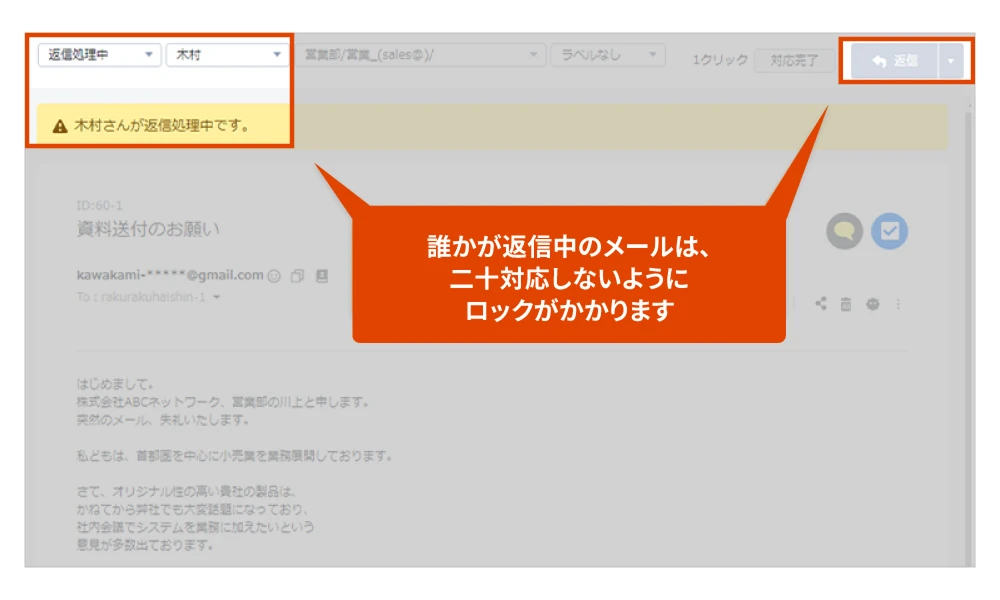The width and height of the screenshot is (1000, 600).
Task: Click the sender address kawakami-*****@gmail.com
Action: click(170, 275)
